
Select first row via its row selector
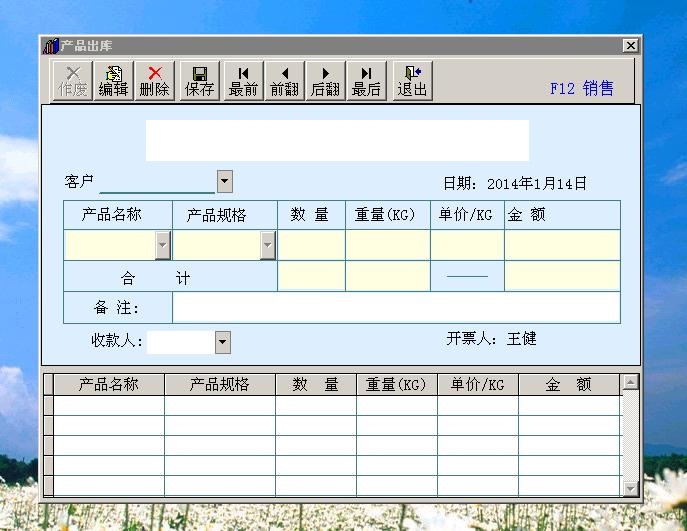coord(49,405)
